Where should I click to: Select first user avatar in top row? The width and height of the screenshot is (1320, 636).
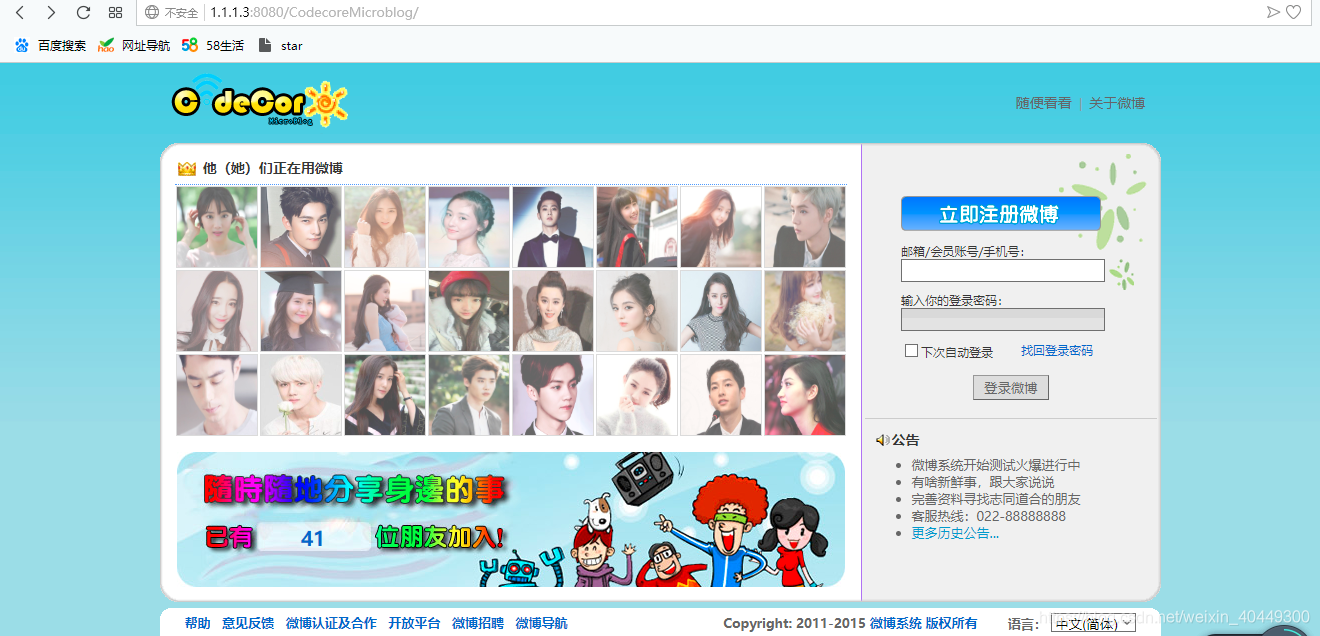[x=217, y=227]
